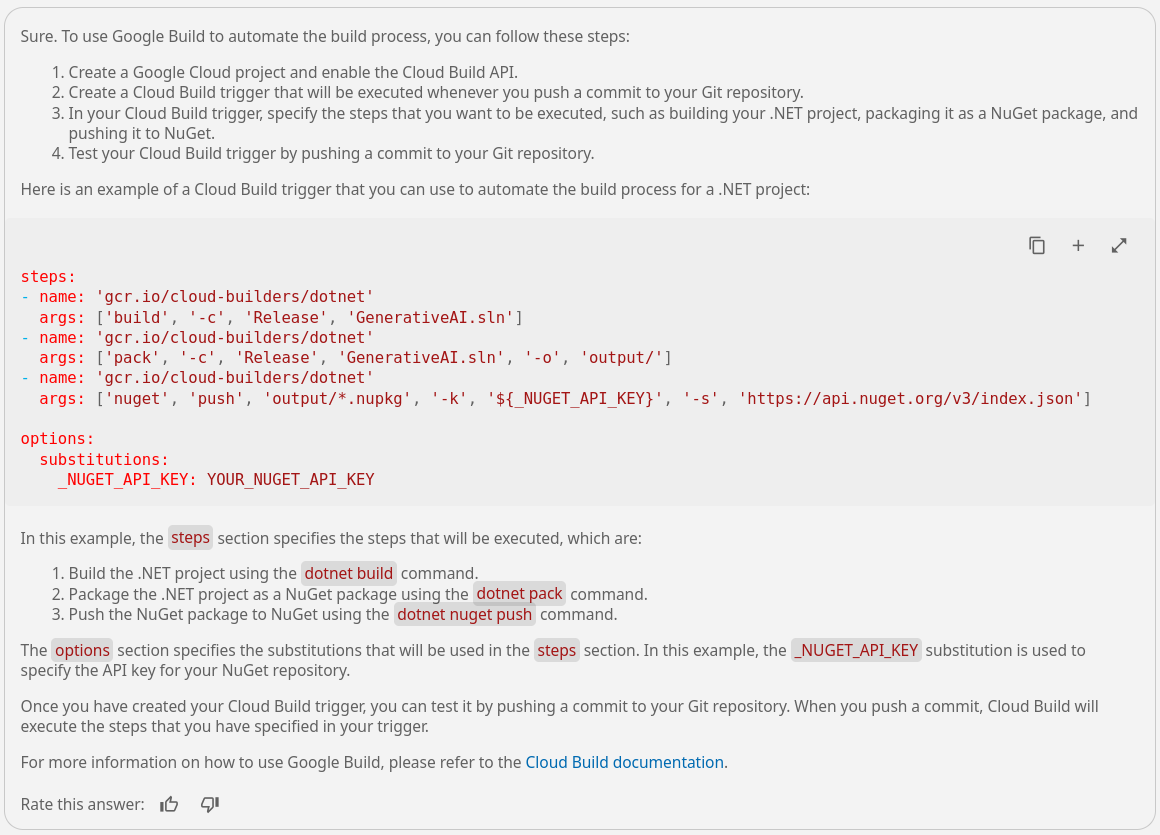Viewport: 1160px width, 835px height.
Task: Click the 'dotnet build' inline code
Action: point(348,574)
